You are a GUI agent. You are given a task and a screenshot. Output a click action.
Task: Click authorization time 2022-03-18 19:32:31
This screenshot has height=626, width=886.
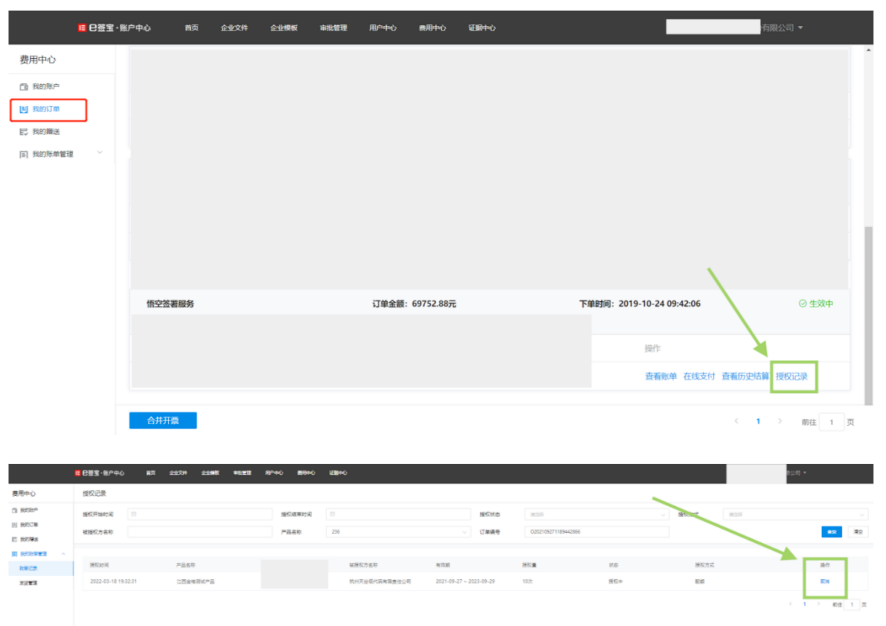pyautogui.click(x=113, y=581)
